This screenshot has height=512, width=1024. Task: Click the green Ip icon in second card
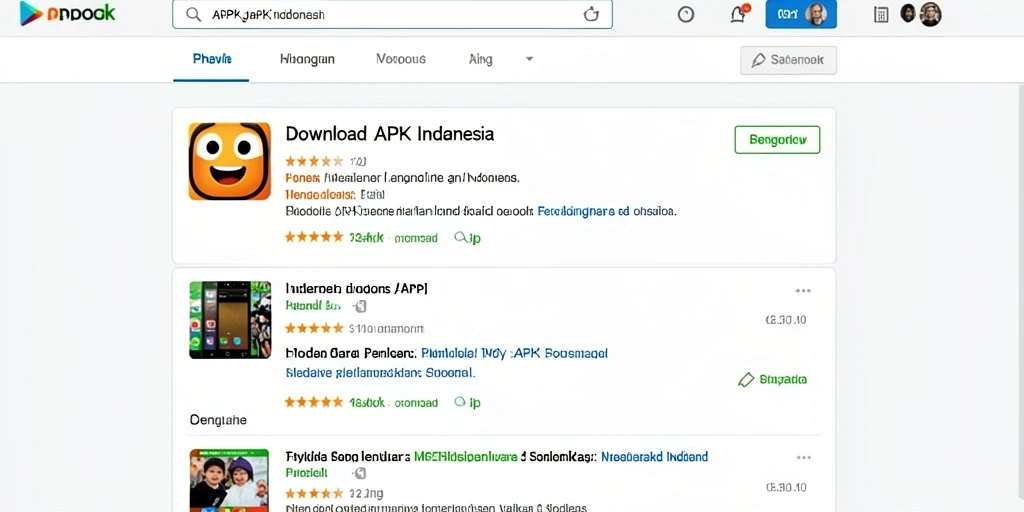pyautogui.click(x=467, y=402)
